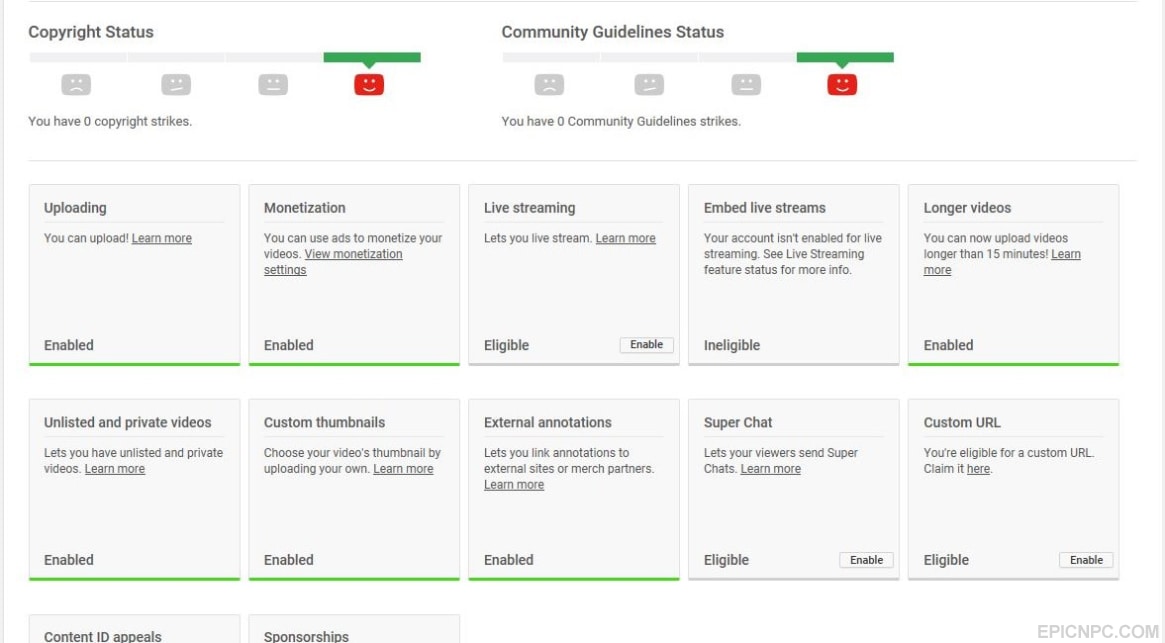Click the second gray face under Community Guidelines Status
This screenshot has height=643, width=1165.
point(649,84)
